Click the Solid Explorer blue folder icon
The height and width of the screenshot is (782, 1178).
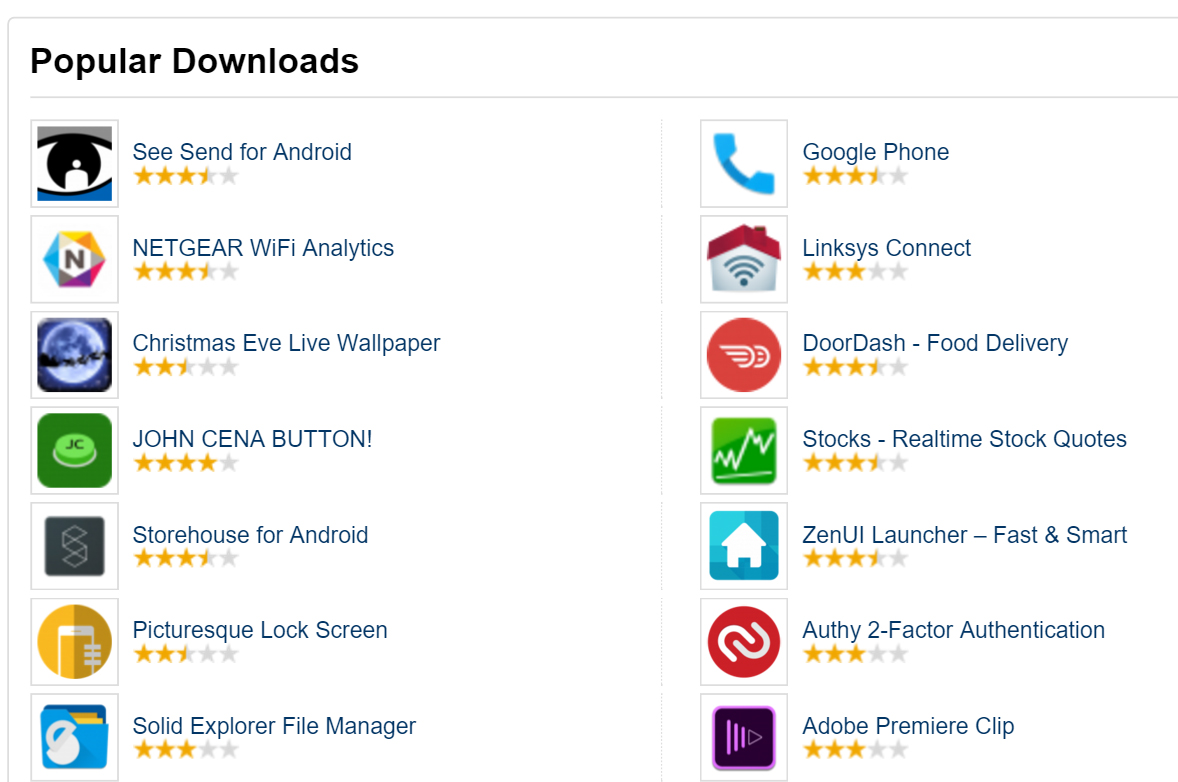pyautogui.click(x=74, y=737)
